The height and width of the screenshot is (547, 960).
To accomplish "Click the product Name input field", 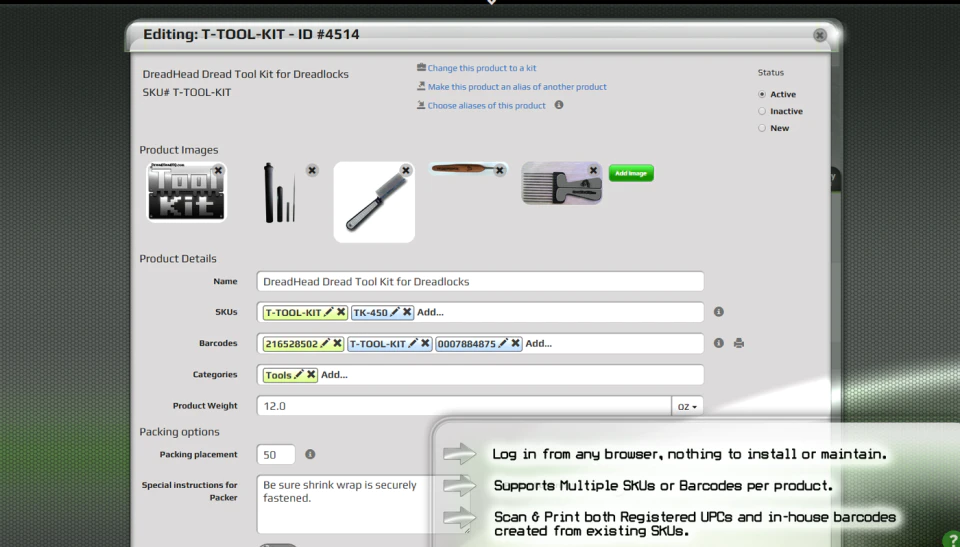I will 480,281.
